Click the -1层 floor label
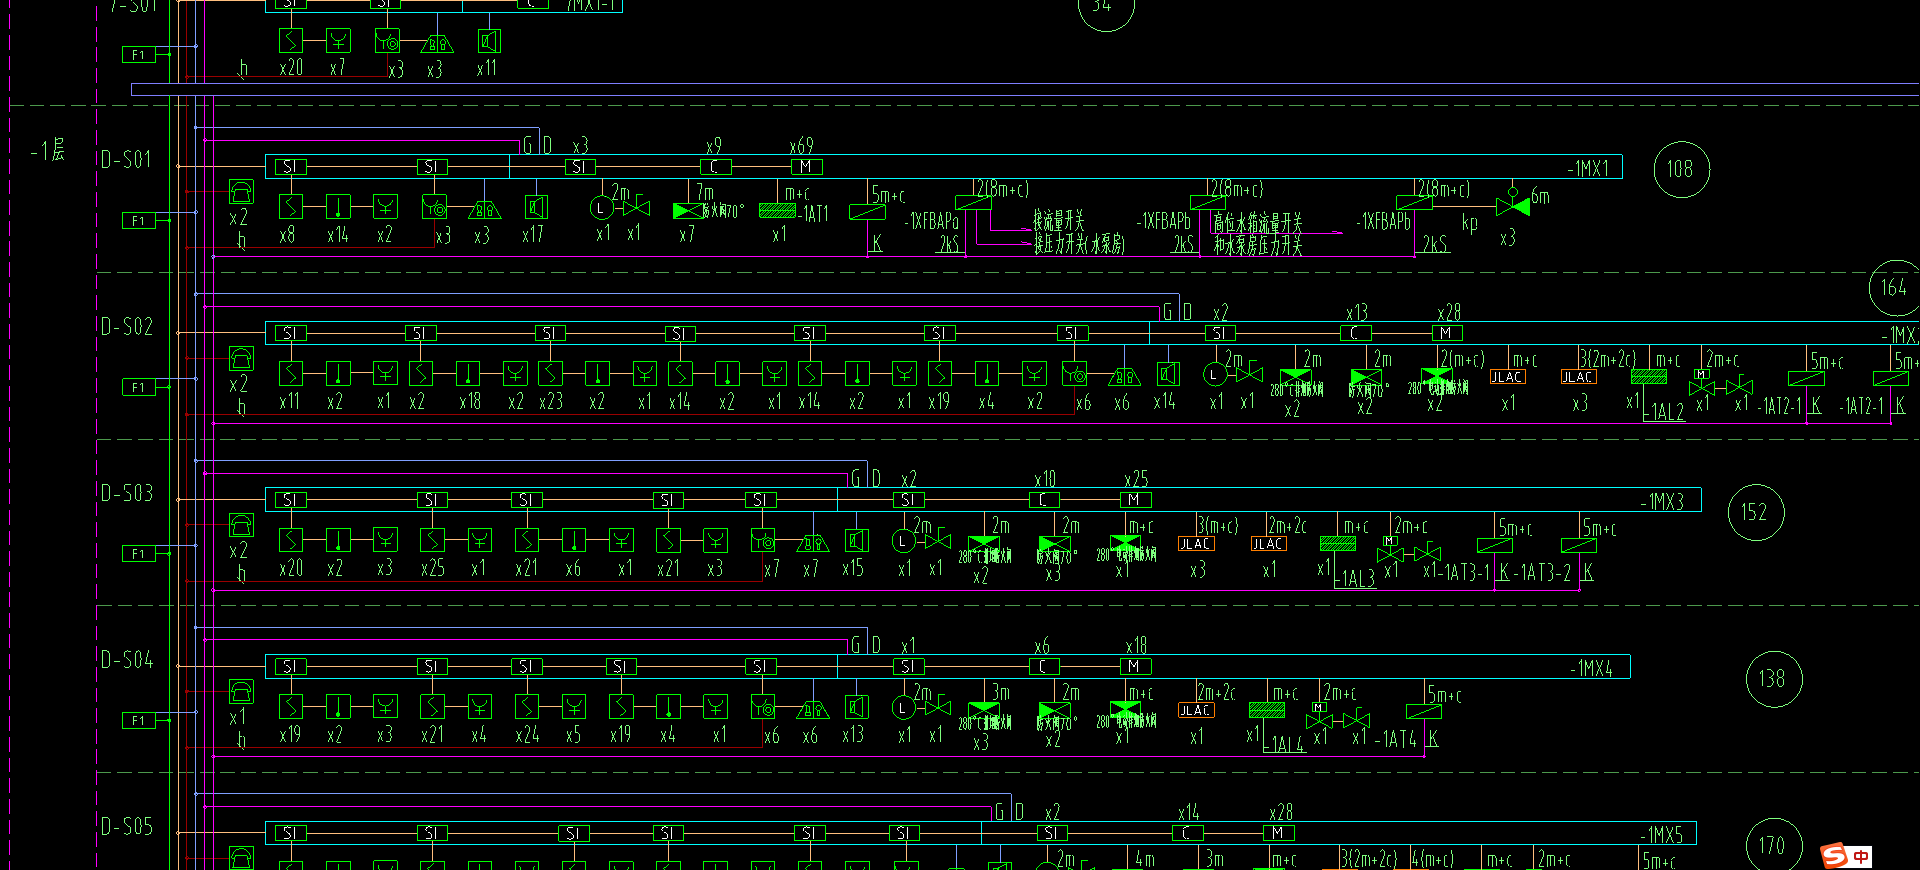This screenshot has height=870, width=1920. 47,151
